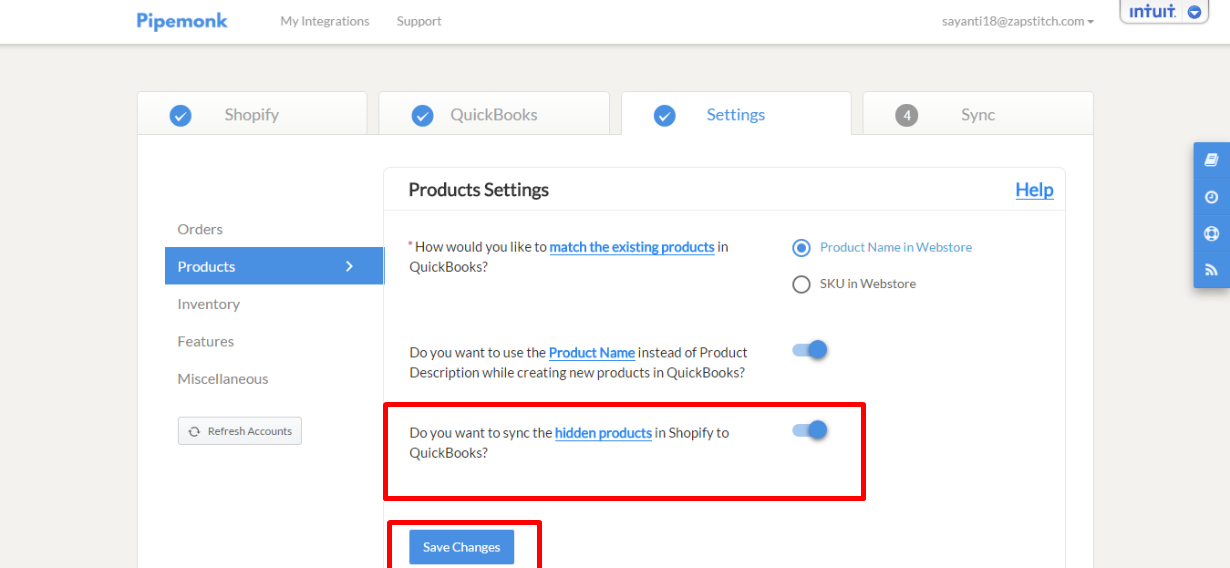
Task: Switch to the Sync tab
Action: click(978, 113)
